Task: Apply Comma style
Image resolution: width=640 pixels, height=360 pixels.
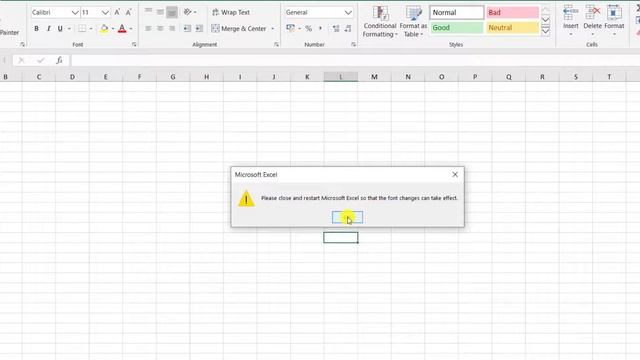Action: click(x=320, y=29)
